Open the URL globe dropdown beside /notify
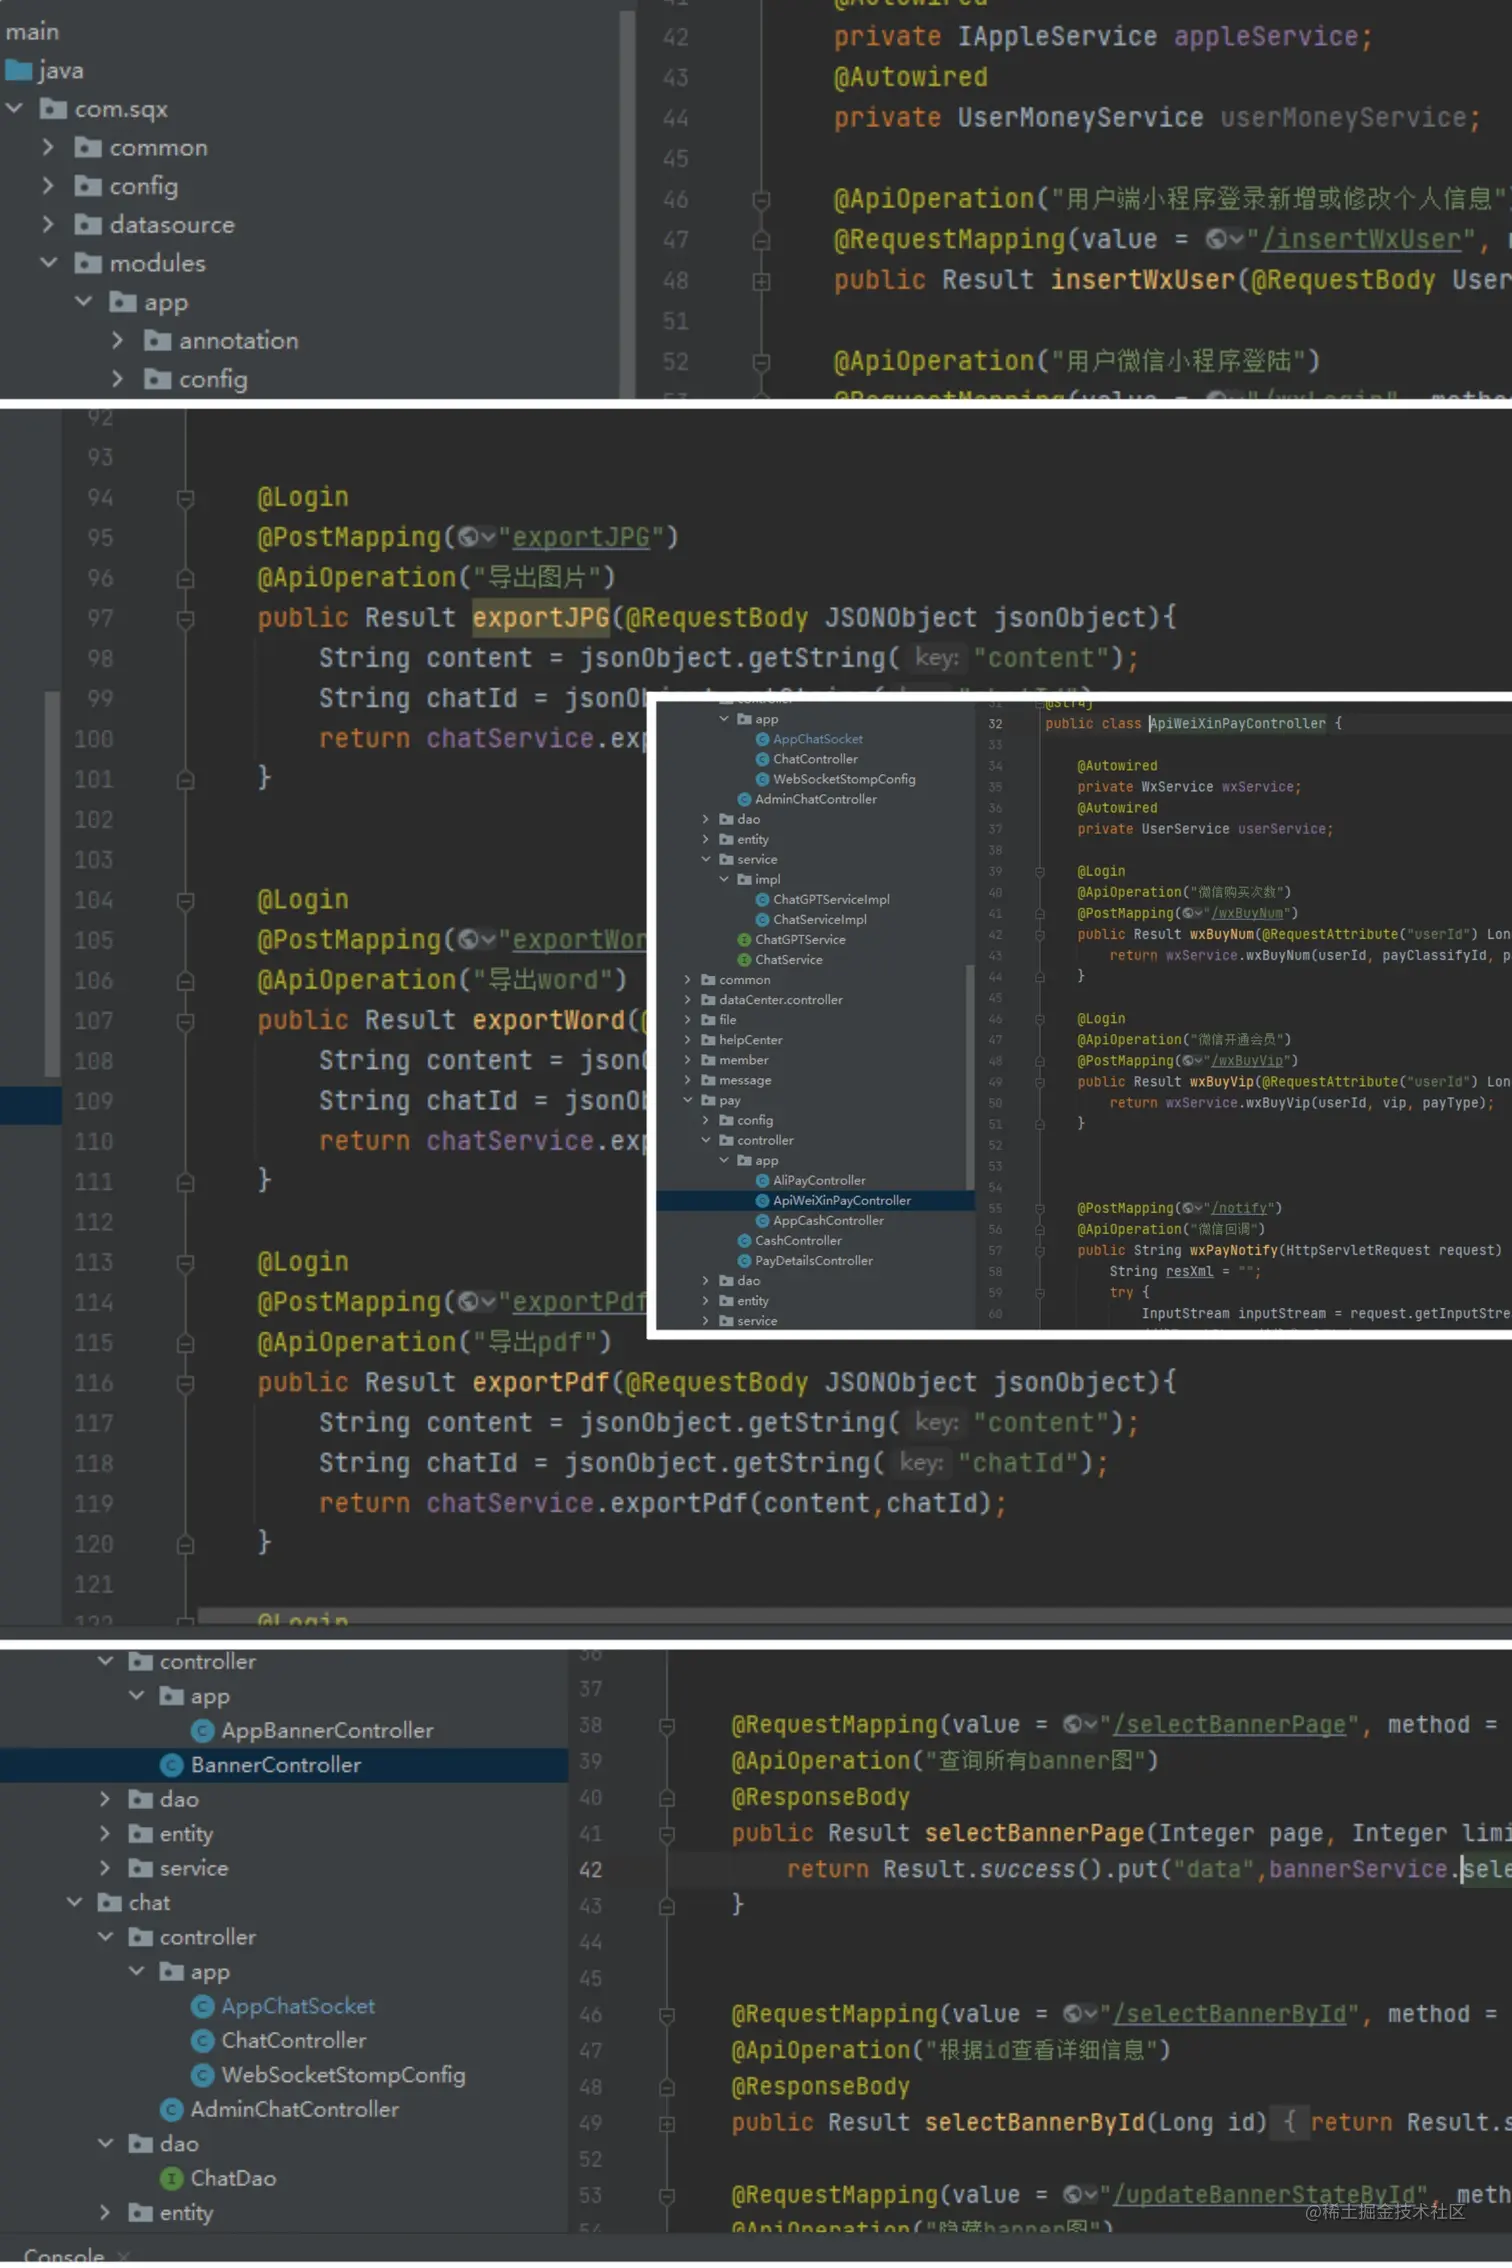The height and width of the screenshot is (2268, 1512). 1192,1210
